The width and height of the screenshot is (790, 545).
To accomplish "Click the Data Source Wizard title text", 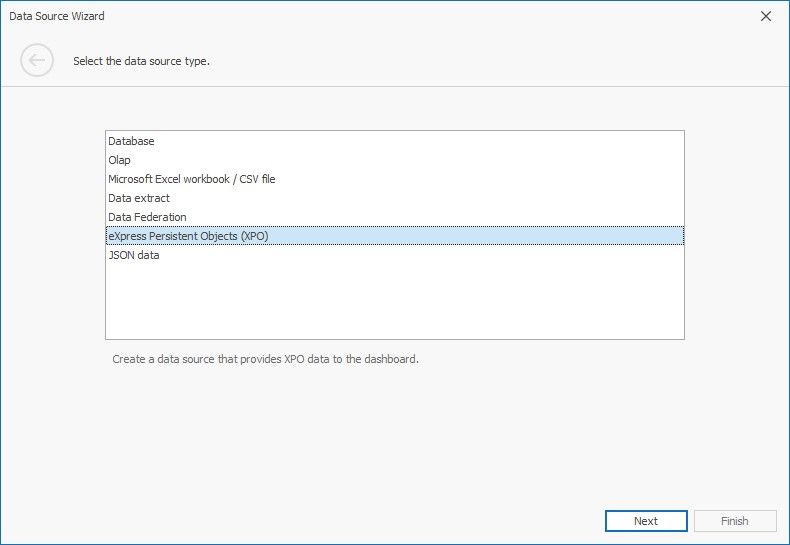I will coord(57,16).
